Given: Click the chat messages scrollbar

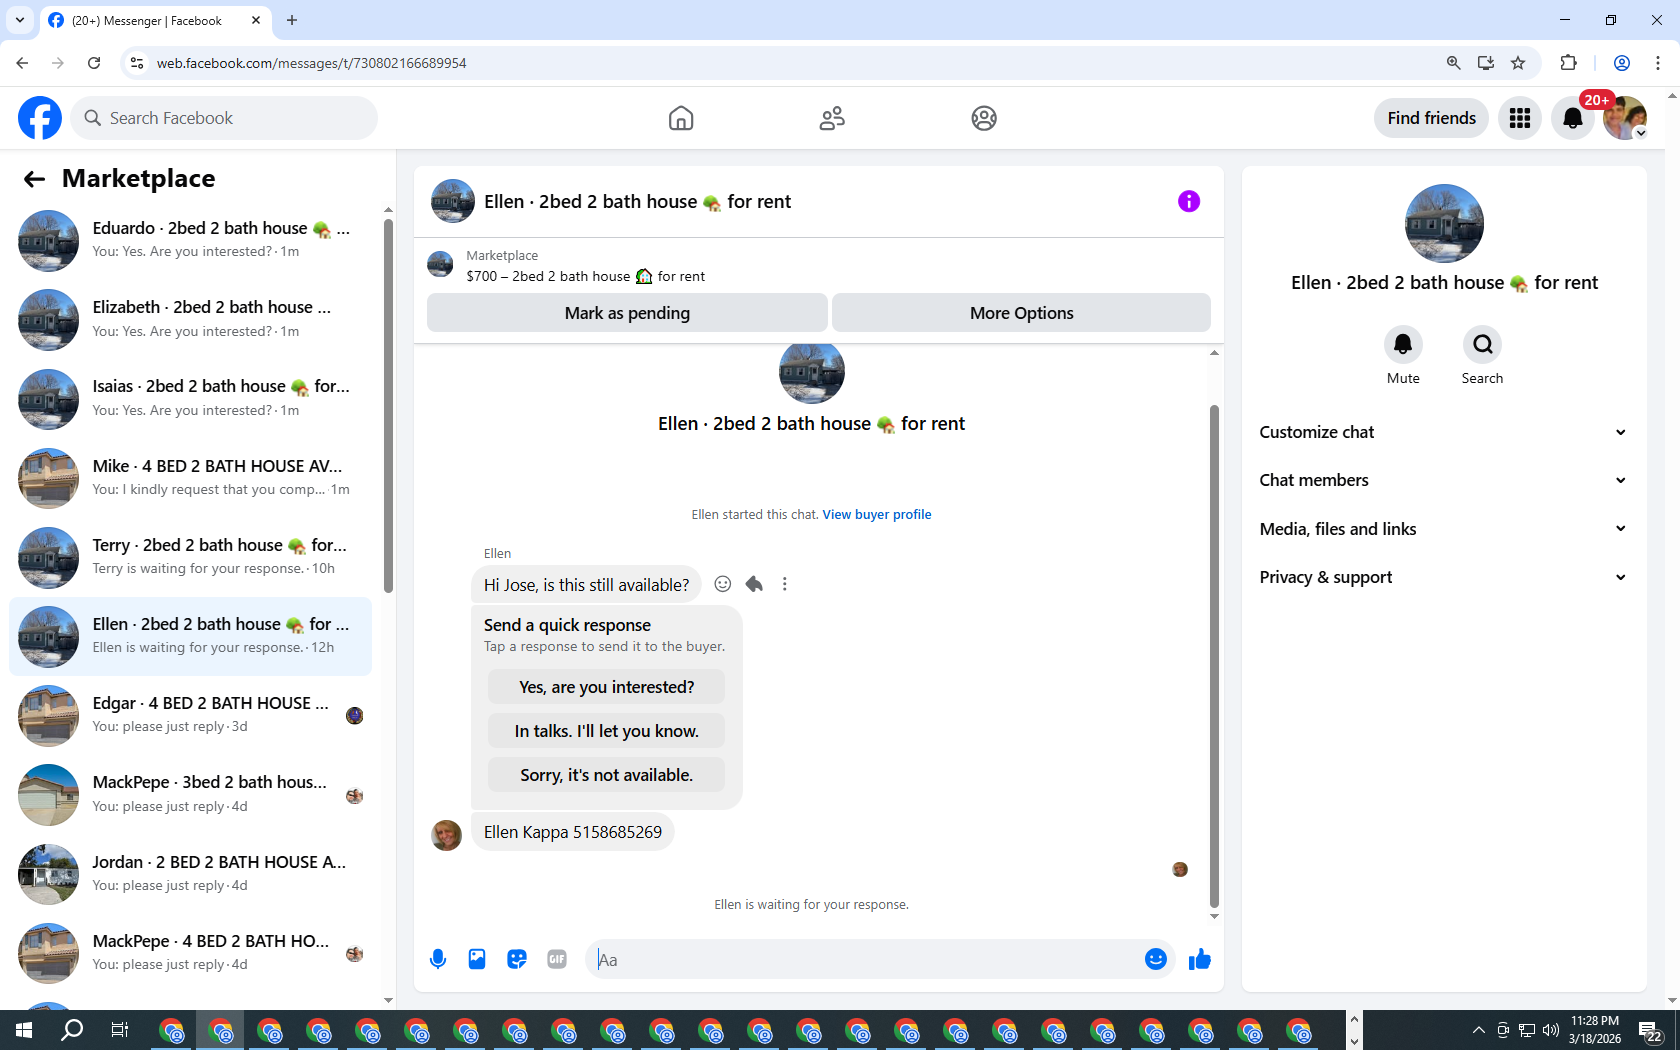Looking at the screenshot, I should (1214, 655).
